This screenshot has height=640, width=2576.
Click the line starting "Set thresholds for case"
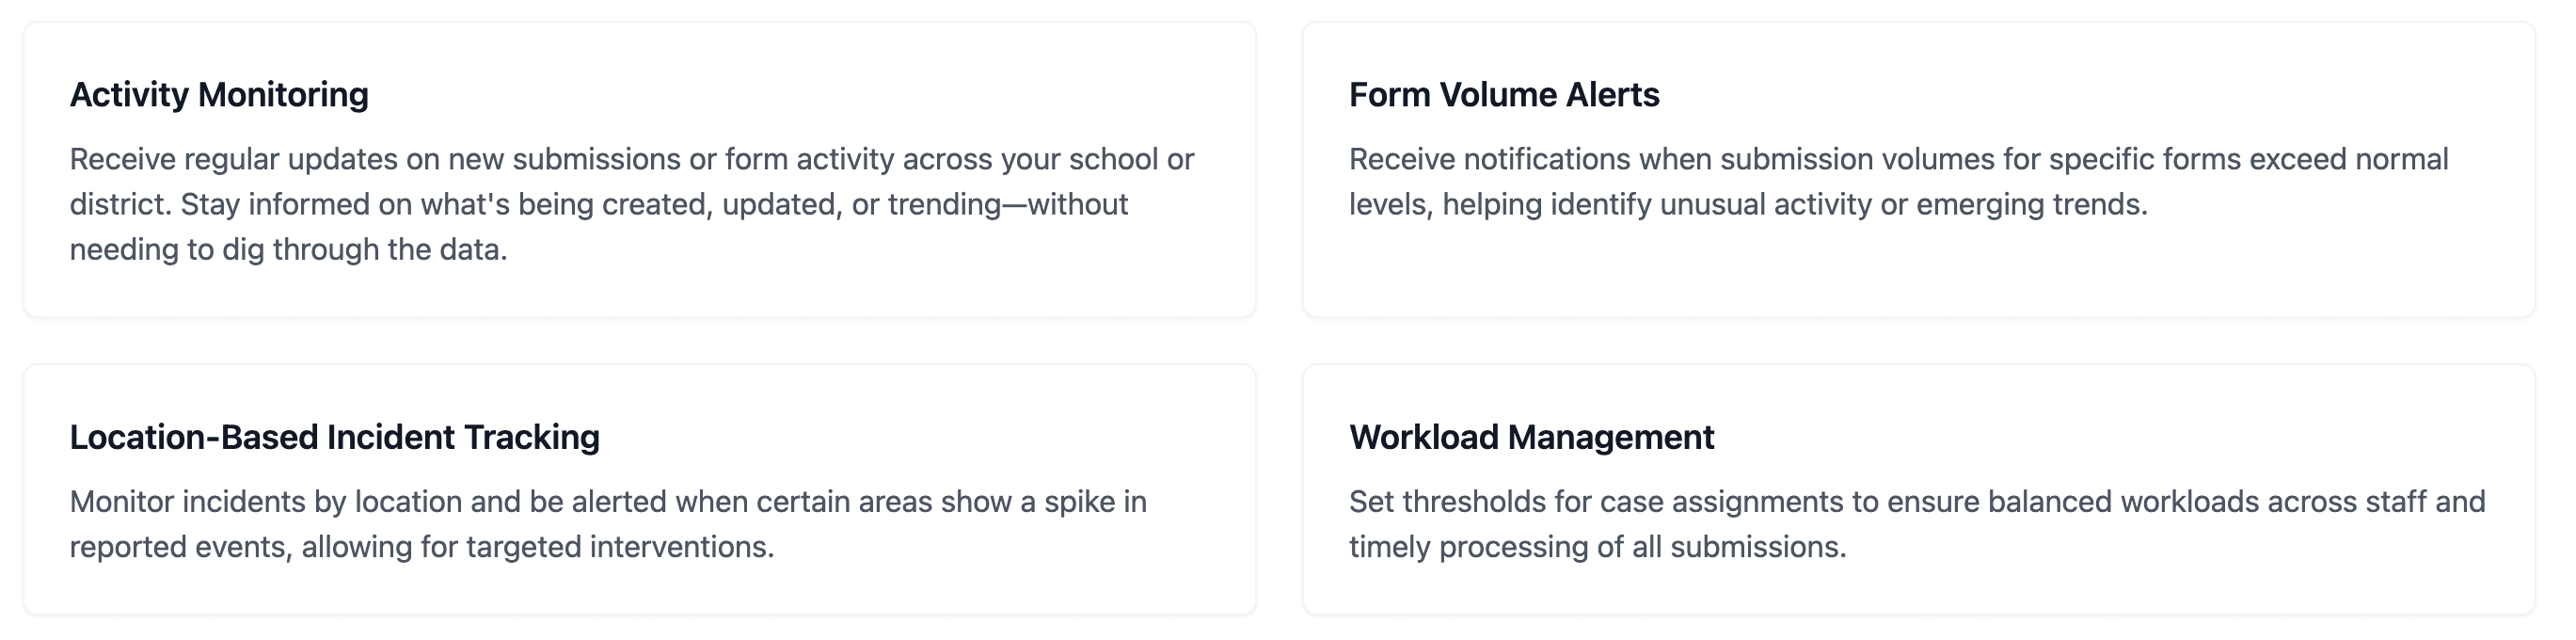tap(1917, 501)
